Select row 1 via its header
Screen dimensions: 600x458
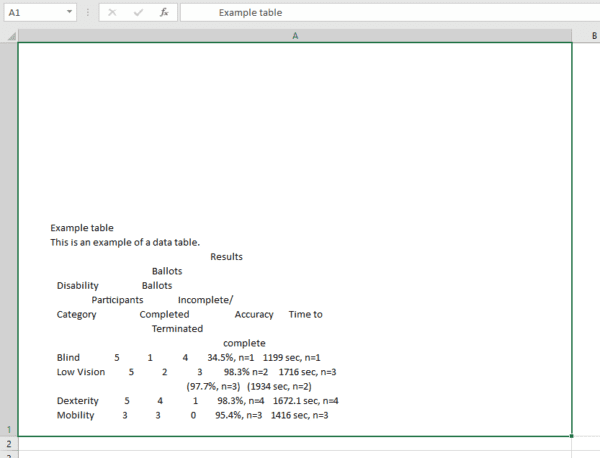(x=8, y=428)
